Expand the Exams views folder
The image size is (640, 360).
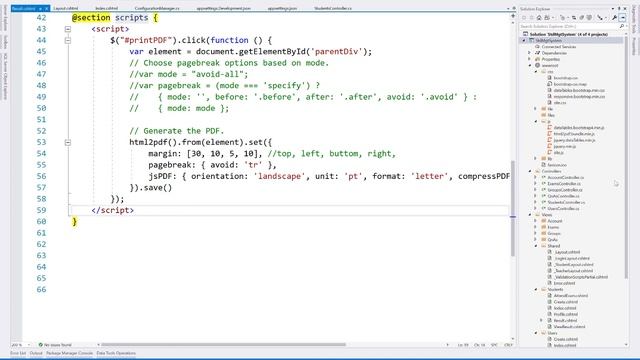[536, 227]
